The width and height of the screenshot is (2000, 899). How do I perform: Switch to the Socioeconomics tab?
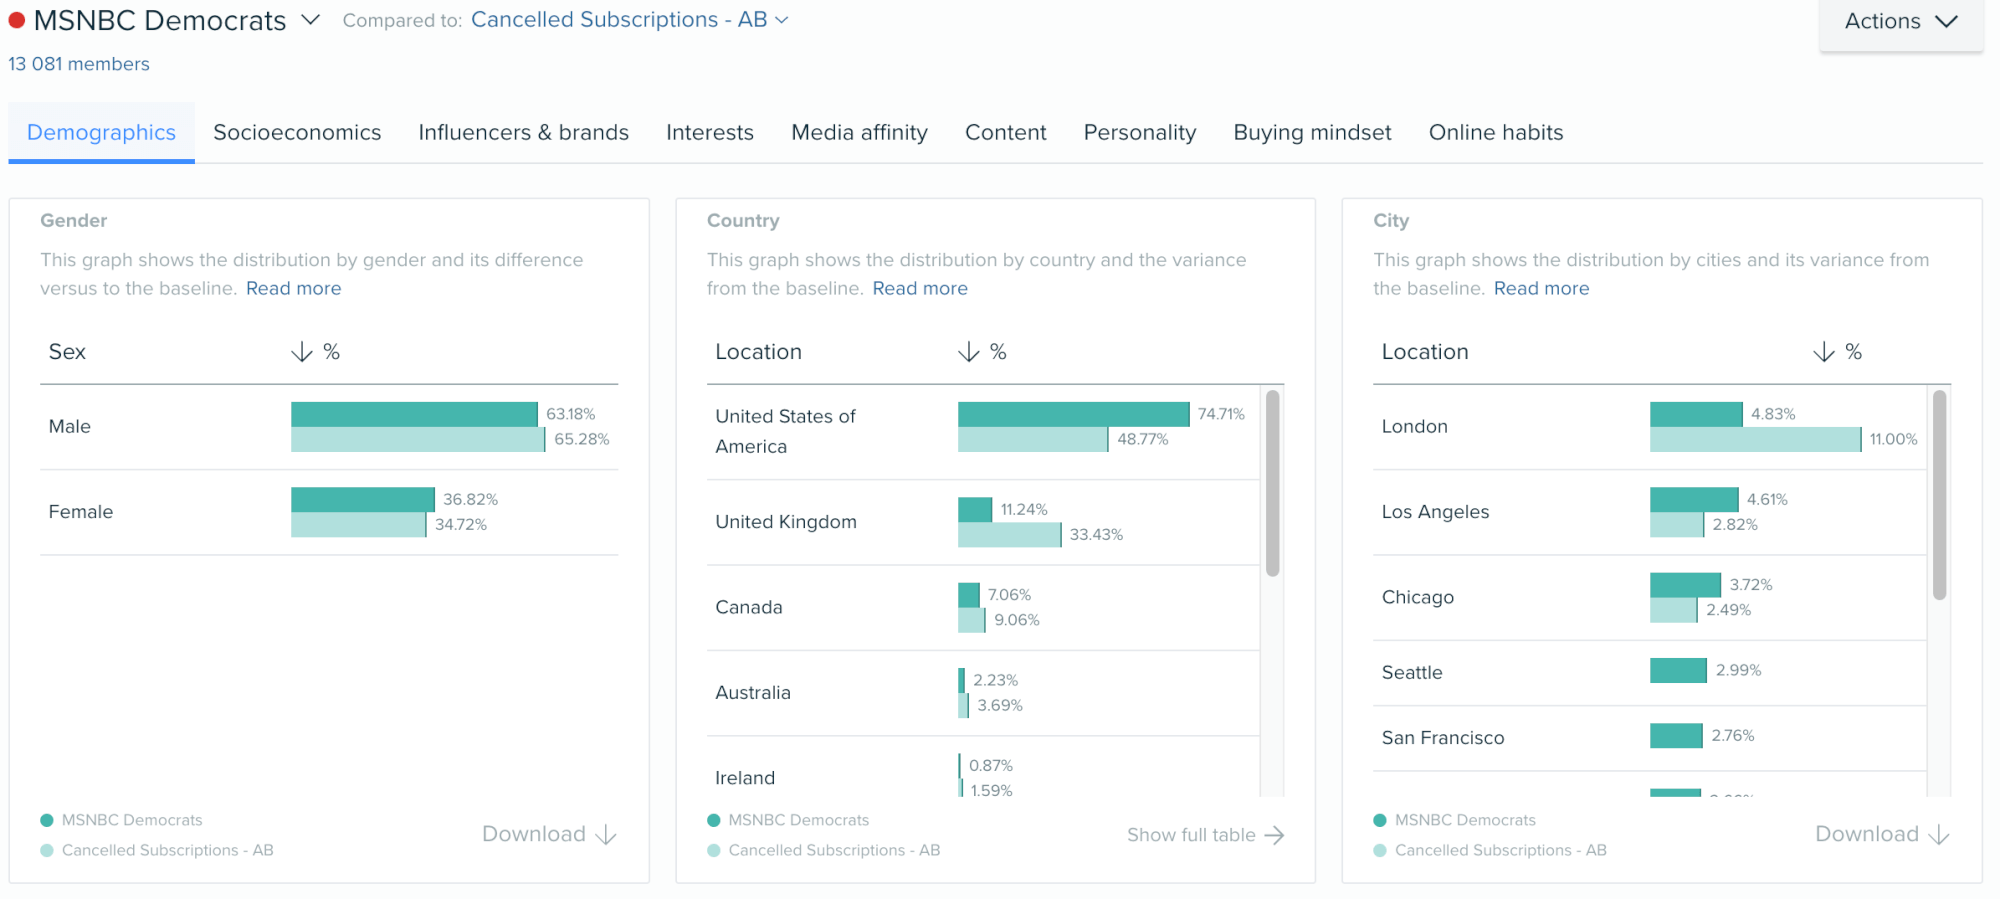(297, 132)
